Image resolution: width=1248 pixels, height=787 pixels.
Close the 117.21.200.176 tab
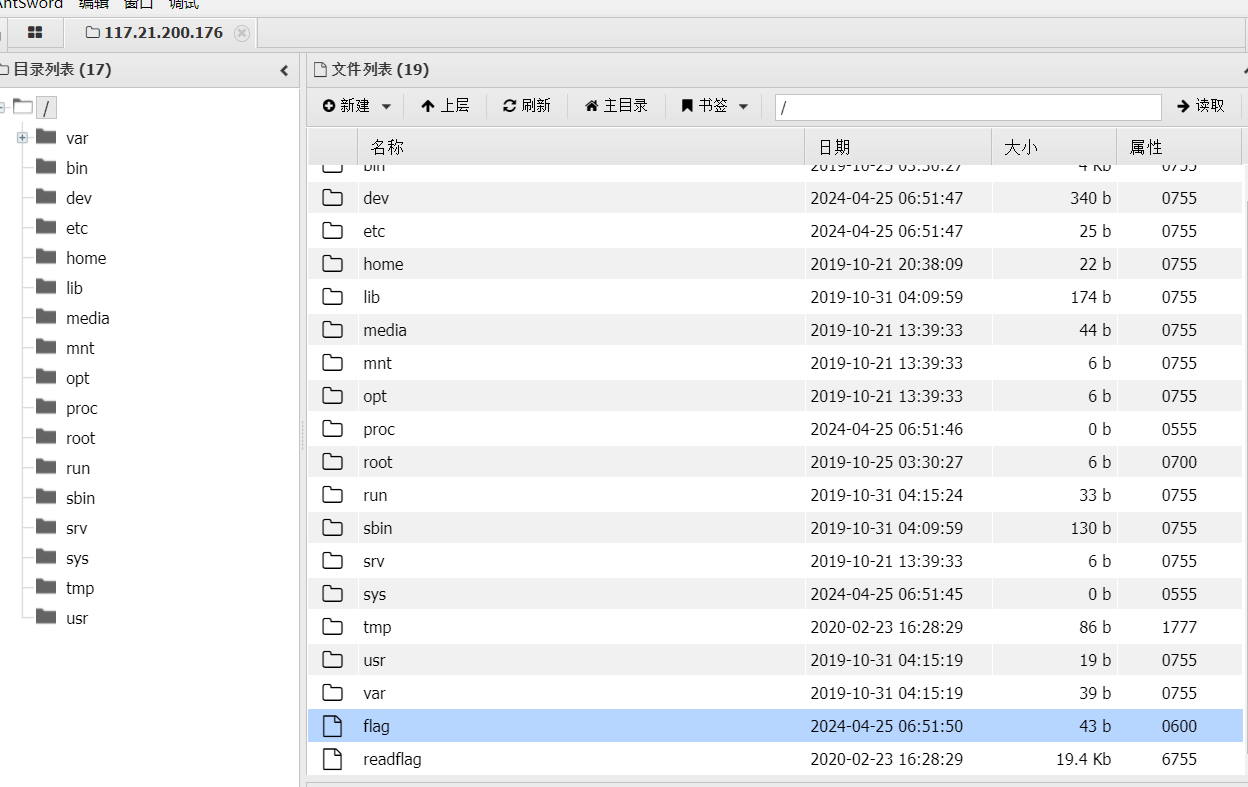241,33
